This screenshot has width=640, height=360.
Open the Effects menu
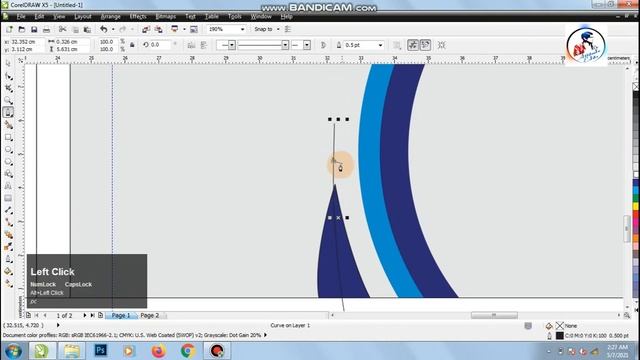(x=138, y=17)
